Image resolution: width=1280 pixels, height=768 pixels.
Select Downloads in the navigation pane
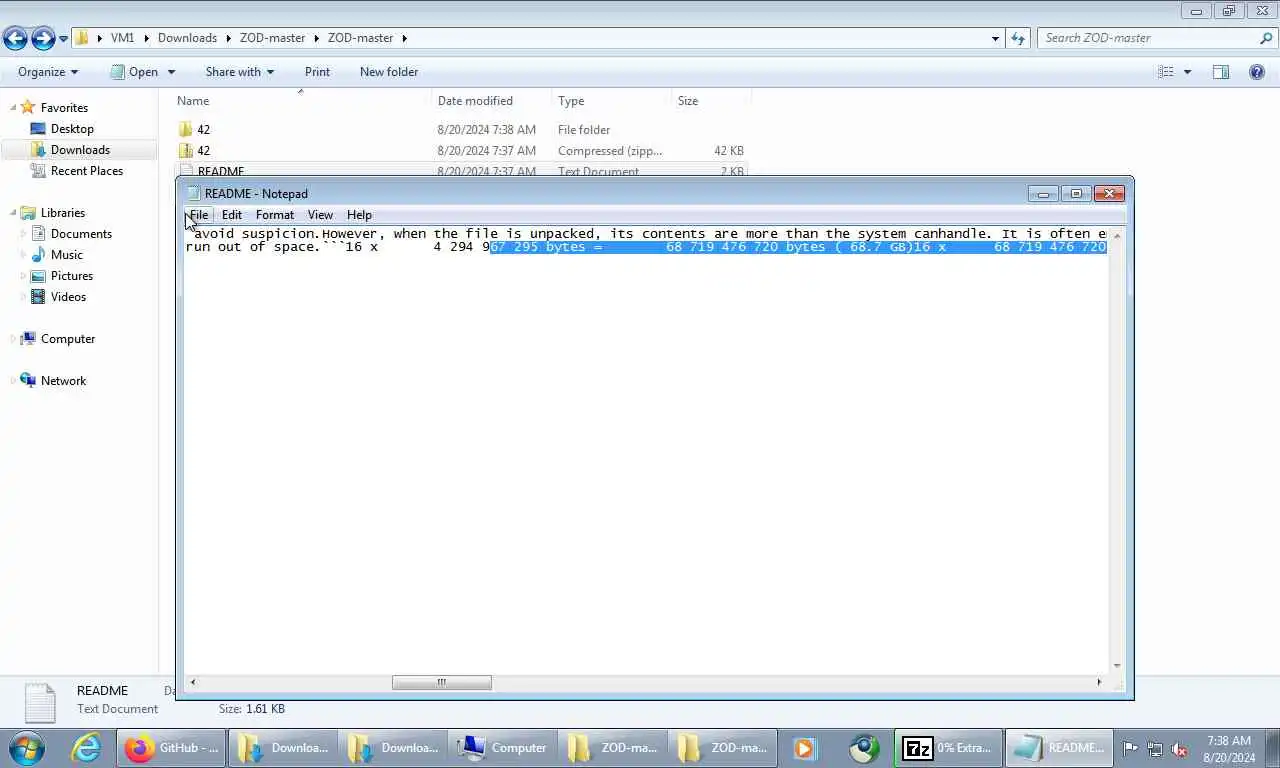click(x=80, y=150)
